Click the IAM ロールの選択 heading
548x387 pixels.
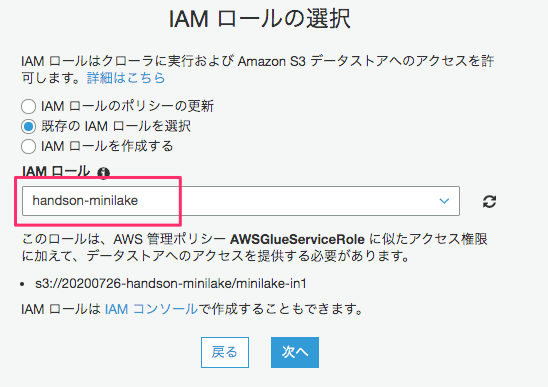pos(259,19)
